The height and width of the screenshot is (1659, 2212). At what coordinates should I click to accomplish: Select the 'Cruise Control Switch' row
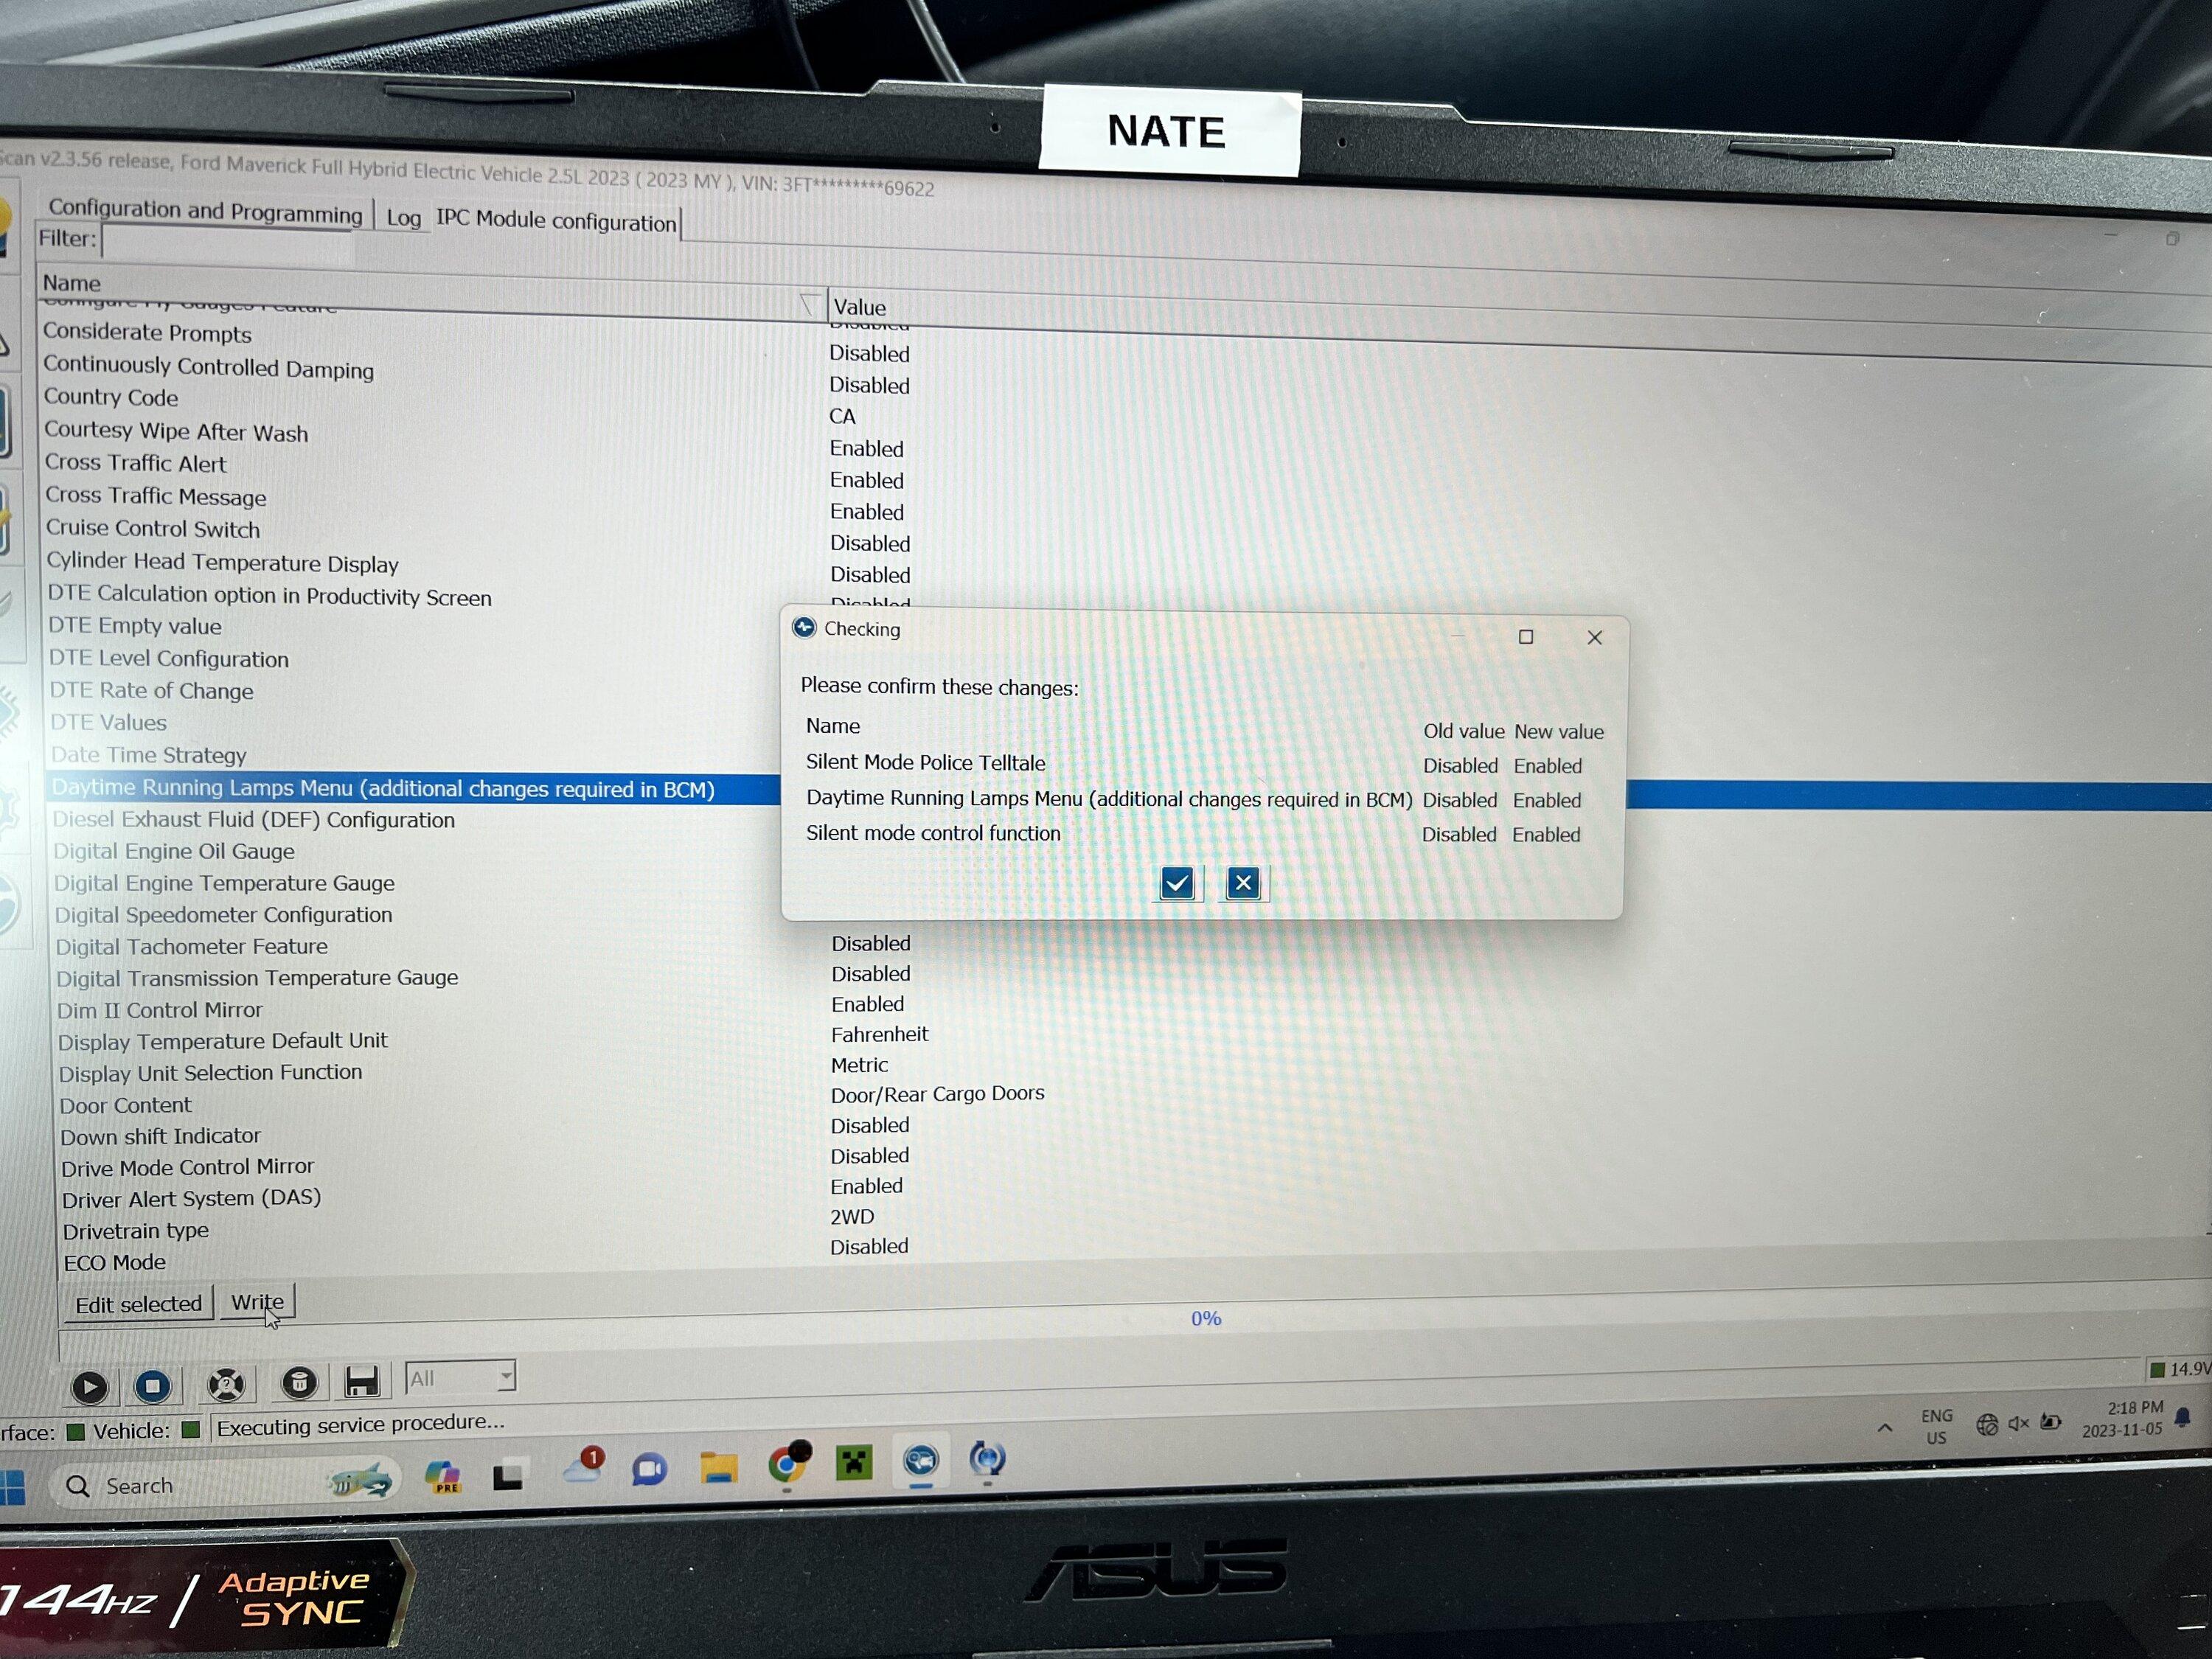click(153, 528)
